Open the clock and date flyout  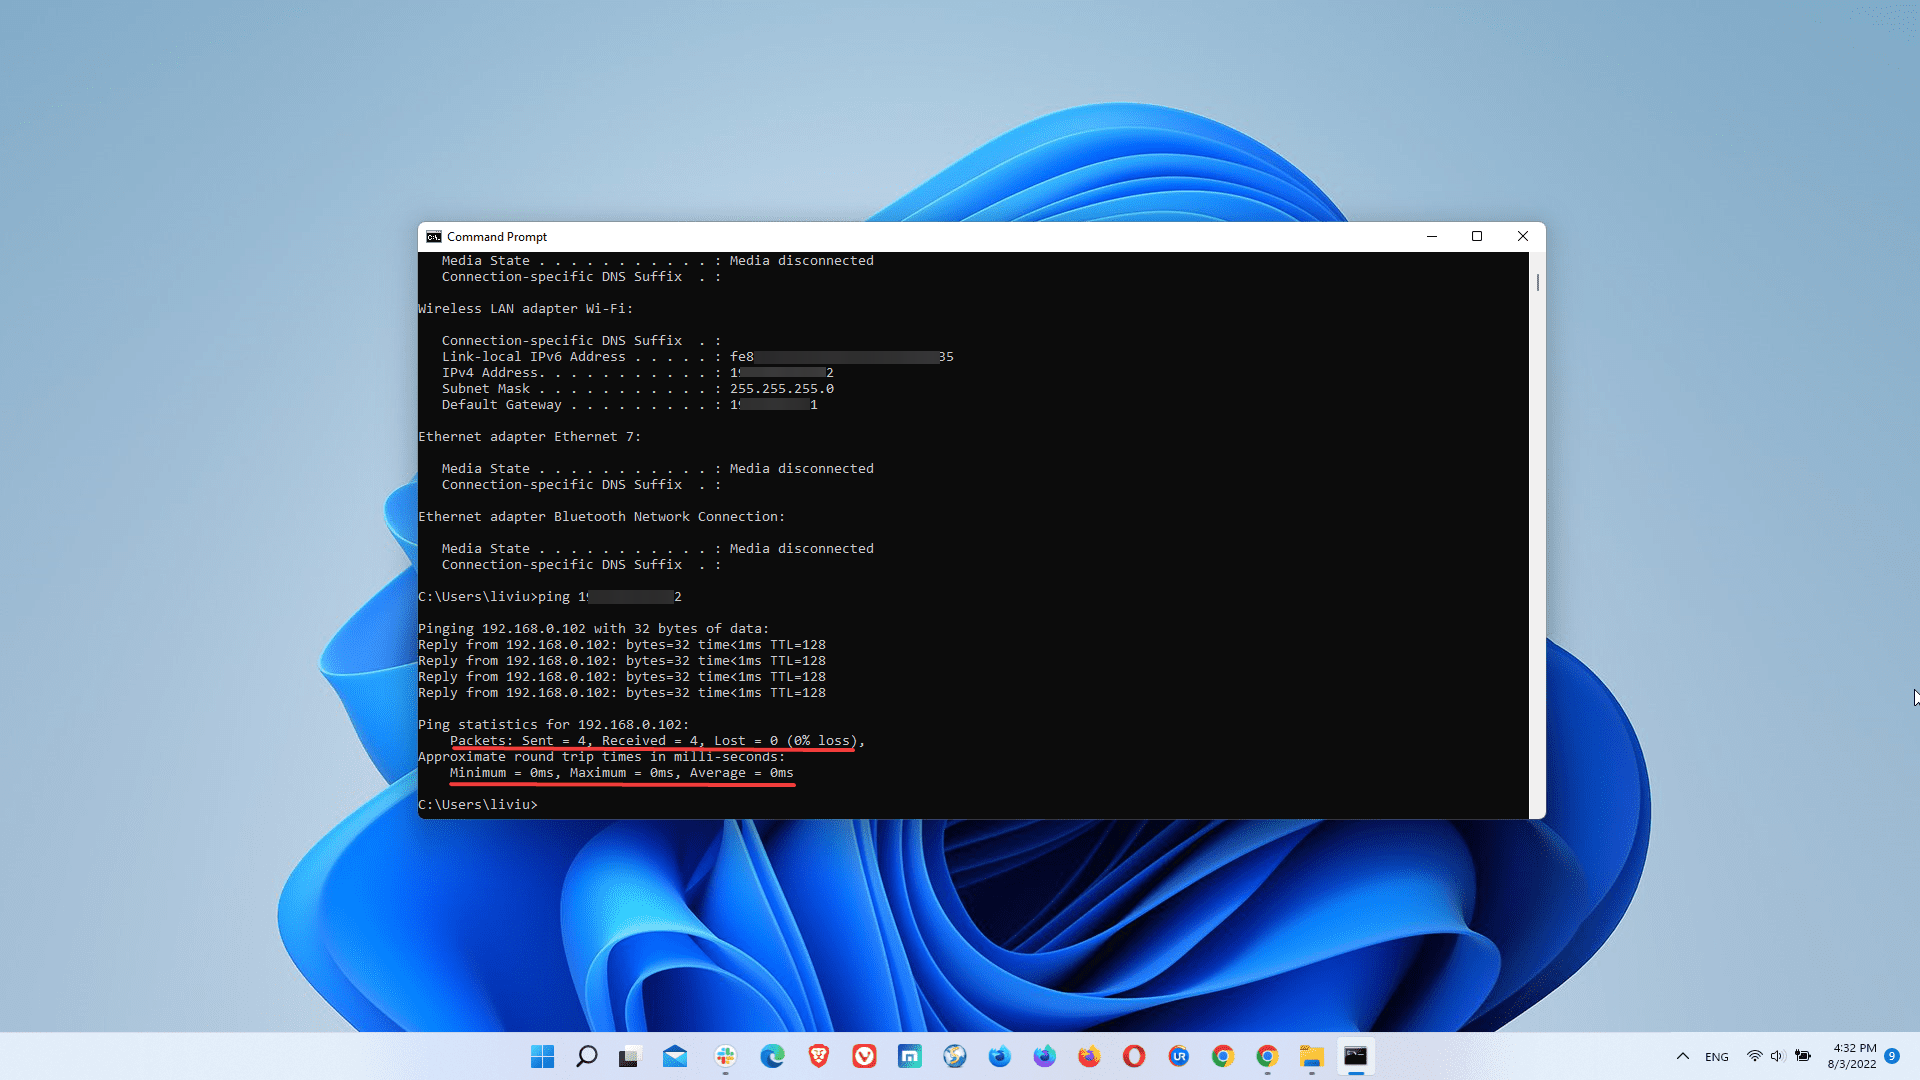[x=1853, y=1056]
